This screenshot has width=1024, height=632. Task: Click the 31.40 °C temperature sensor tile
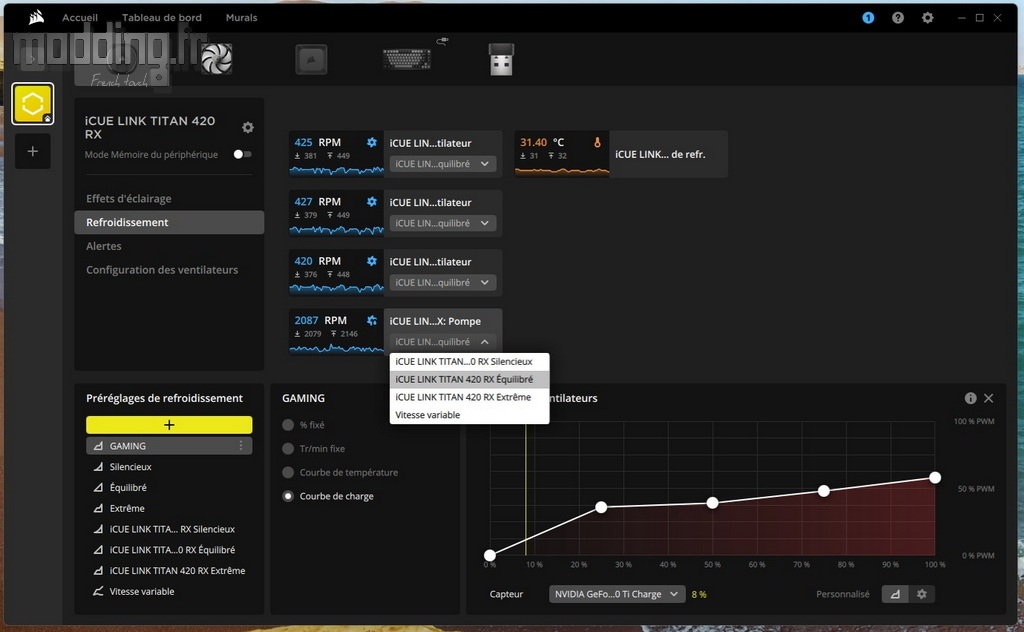[621, 154]
